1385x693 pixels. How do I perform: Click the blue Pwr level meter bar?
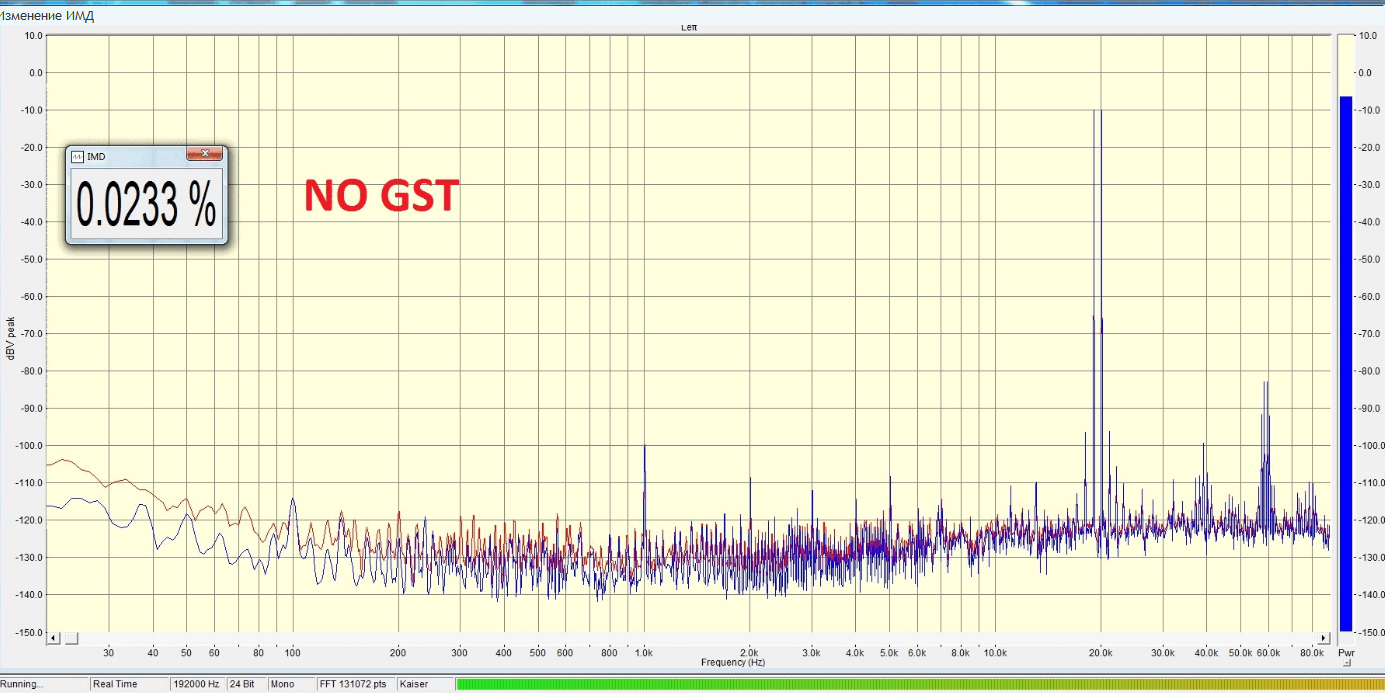1346,364
